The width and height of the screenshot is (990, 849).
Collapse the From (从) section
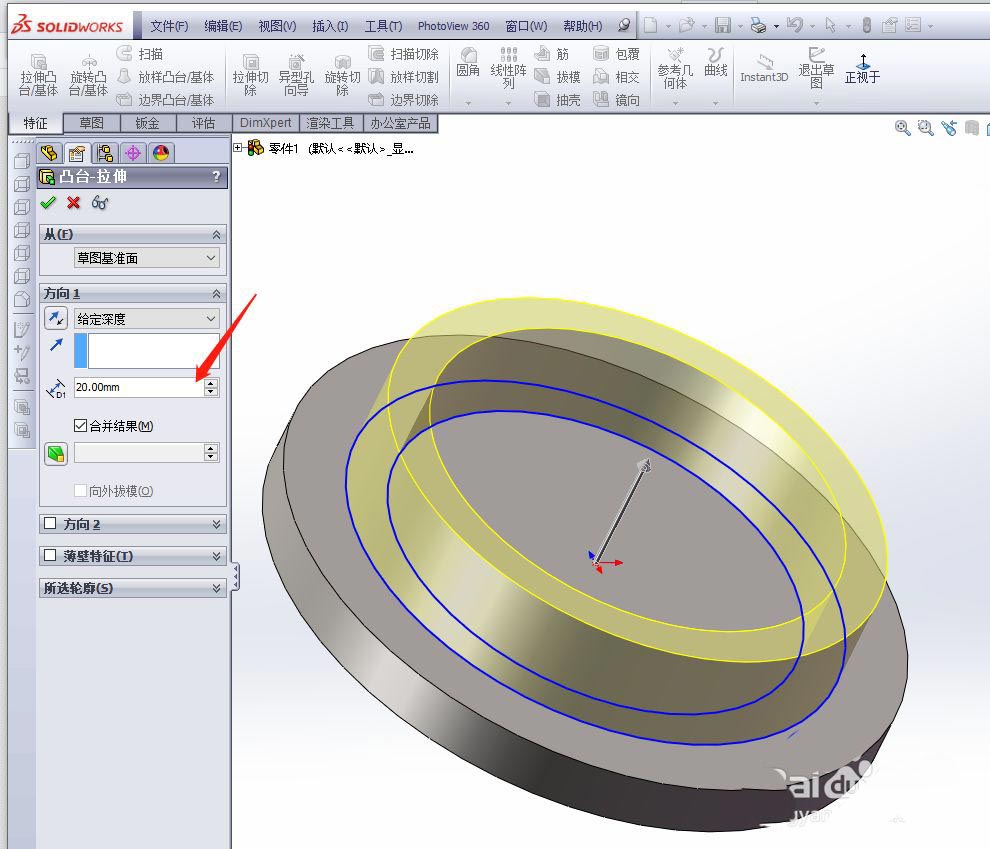[217, 234]
